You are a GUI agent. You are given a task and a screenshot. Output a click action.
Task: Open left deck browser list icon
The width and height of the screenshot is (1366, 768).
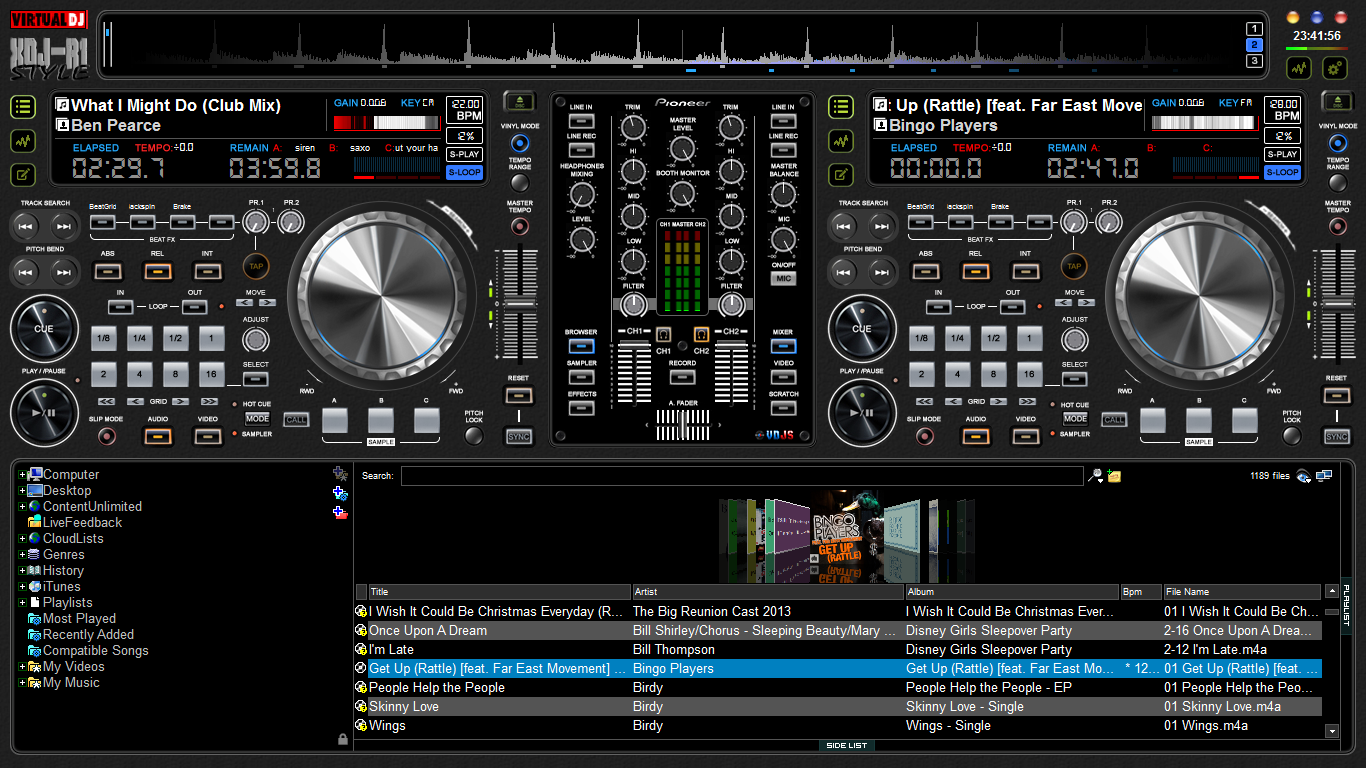point(23,107)
